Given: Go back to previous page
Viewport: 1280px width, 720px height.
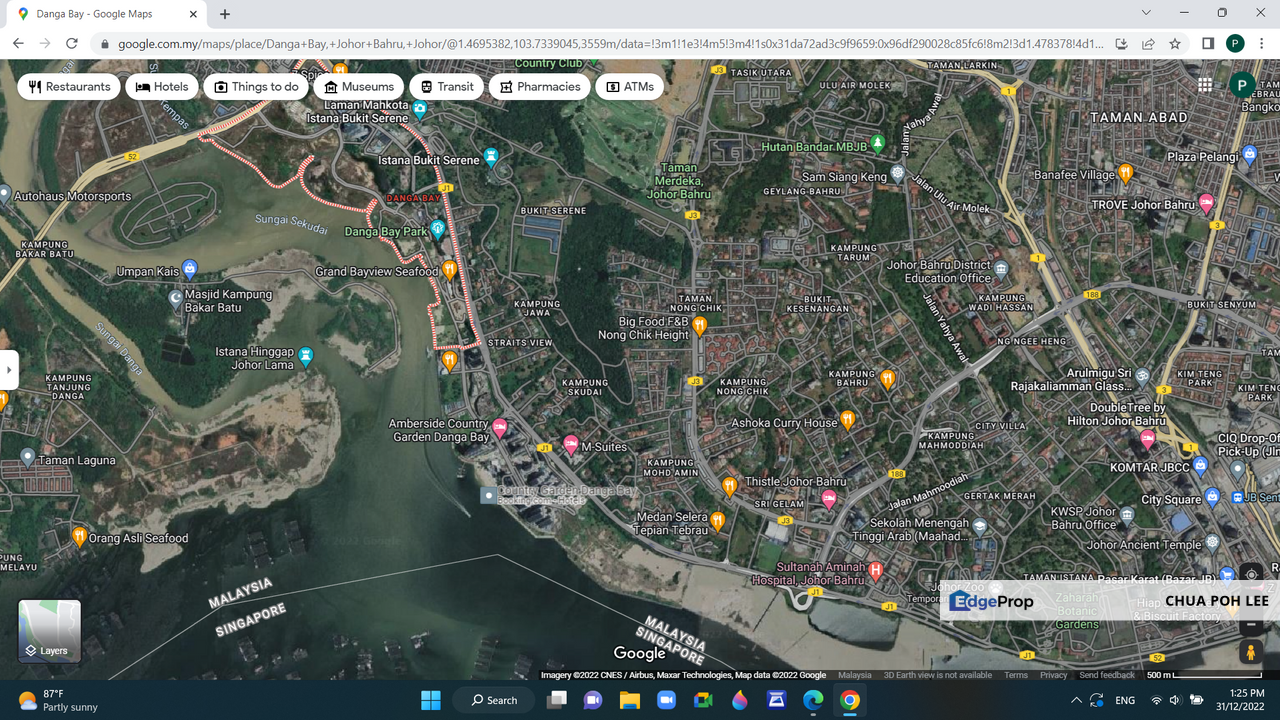Looking at the screenshot, I should pos(18,44).
